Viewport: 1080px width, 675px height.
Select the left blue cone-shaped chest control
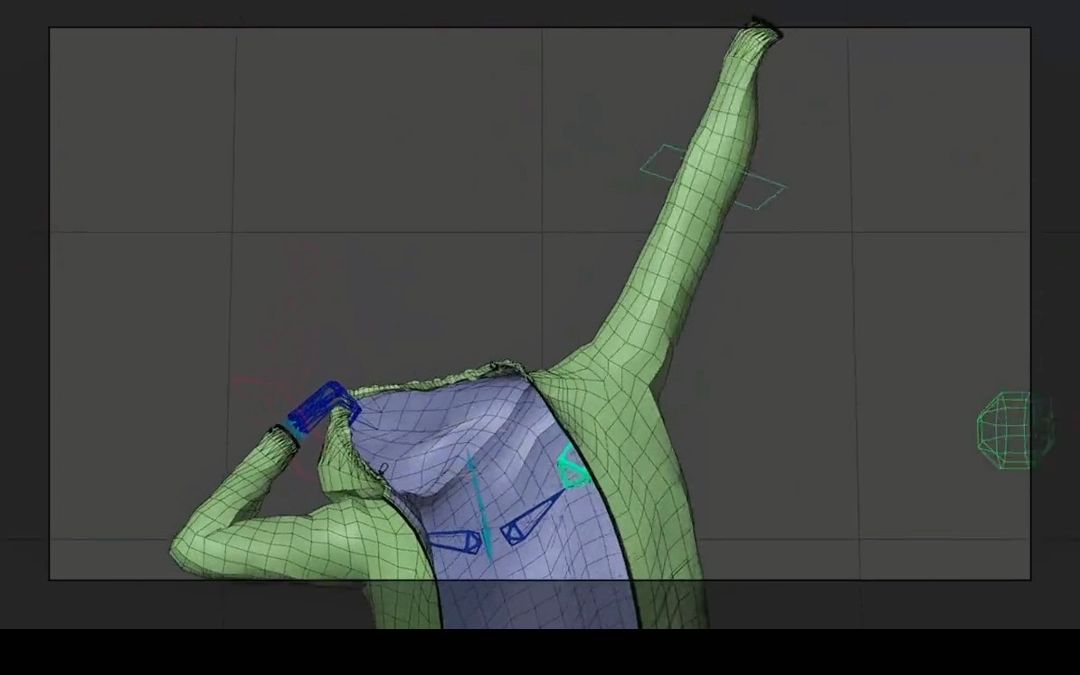click(x=455, y=542)
